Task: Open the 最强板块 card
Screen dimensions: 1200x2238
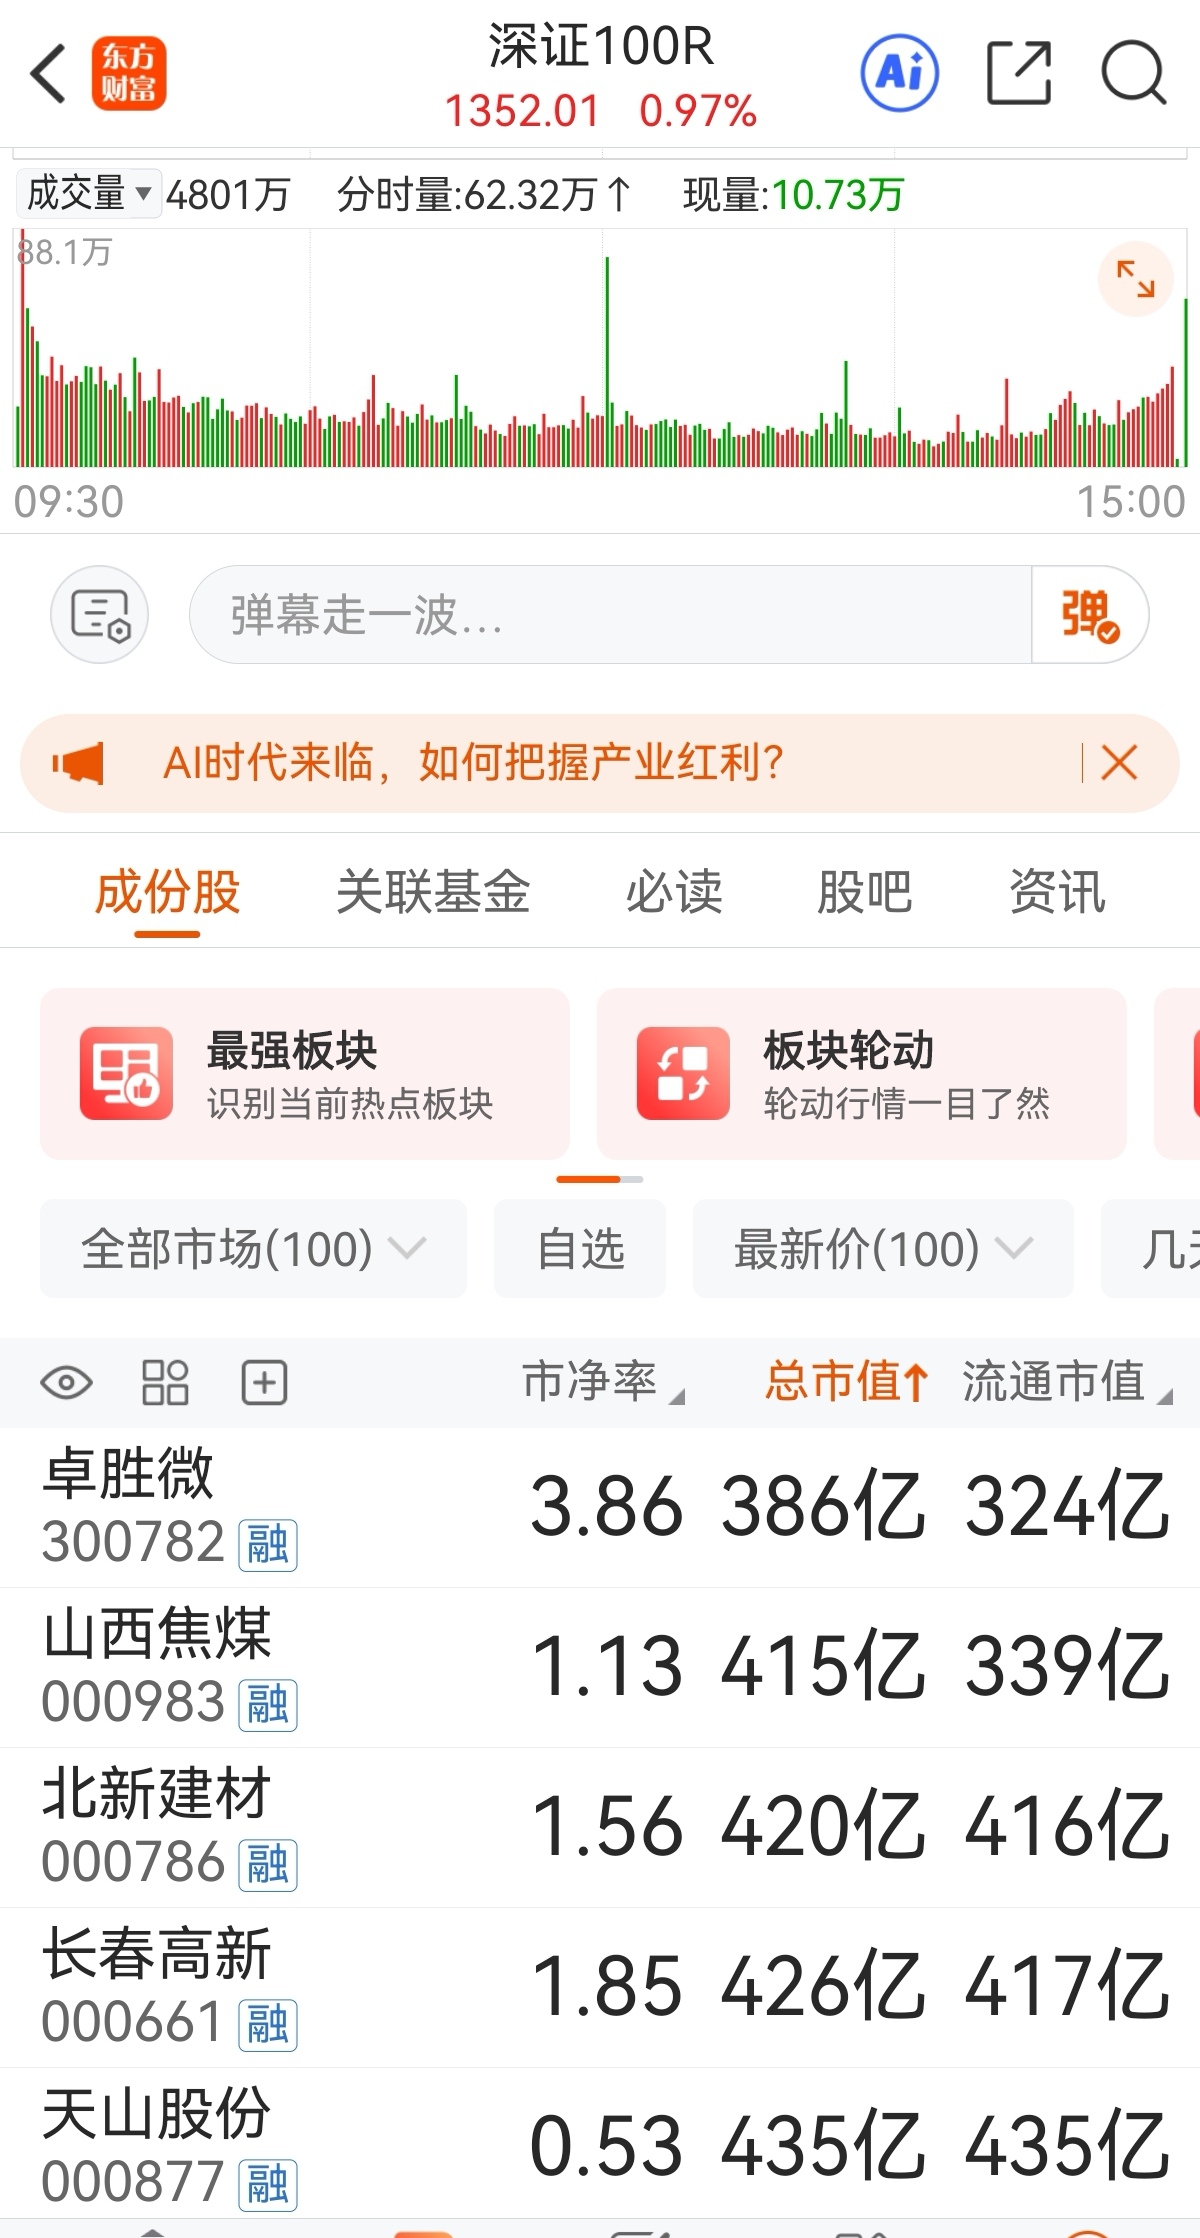Action: (305, 1074)
